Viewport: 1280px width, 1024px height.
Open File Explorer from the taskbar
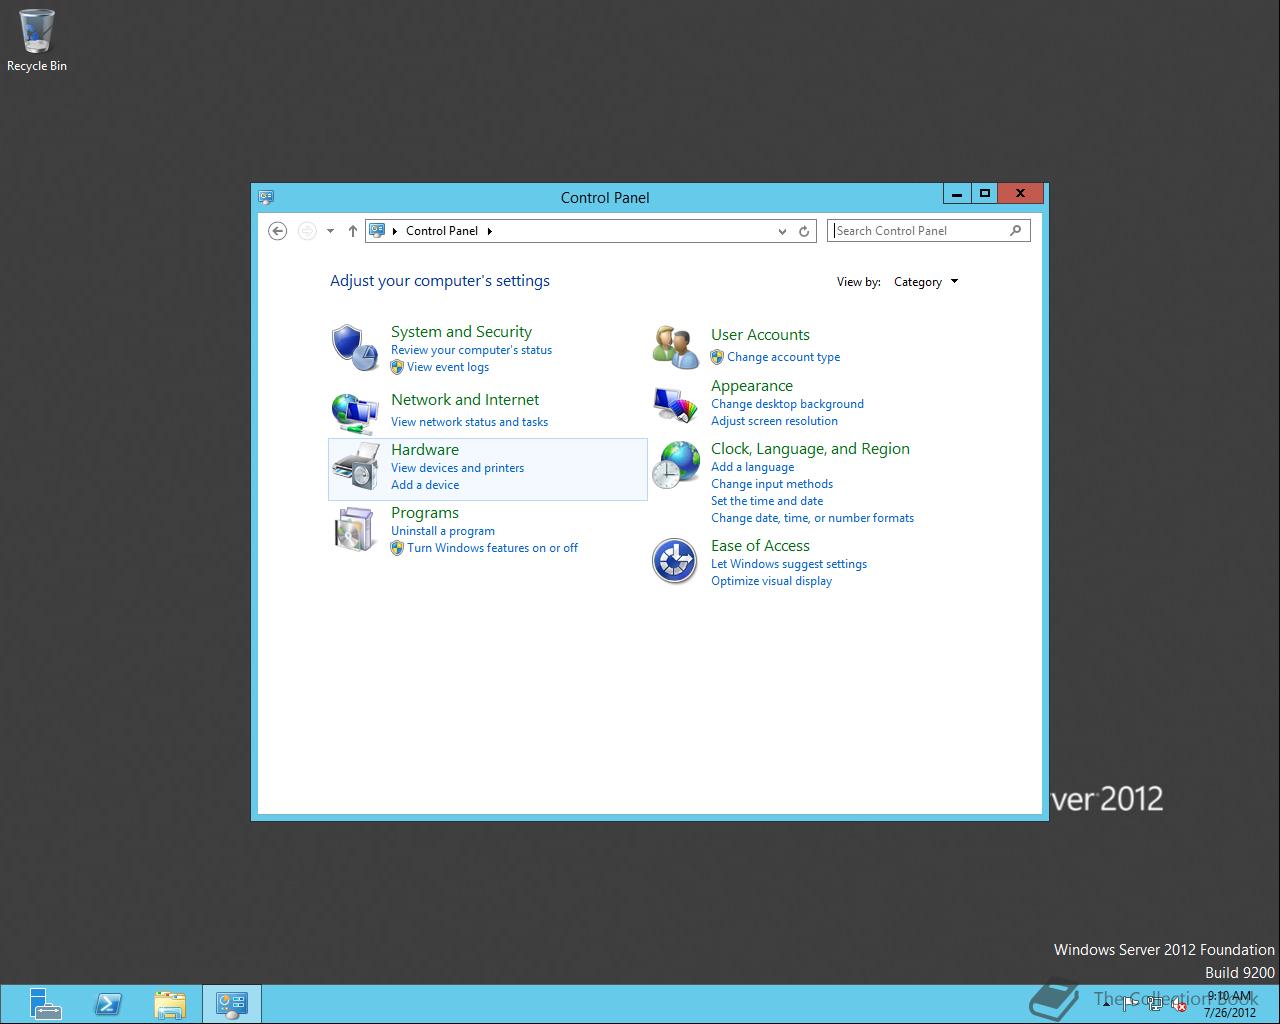[170, 1004]
